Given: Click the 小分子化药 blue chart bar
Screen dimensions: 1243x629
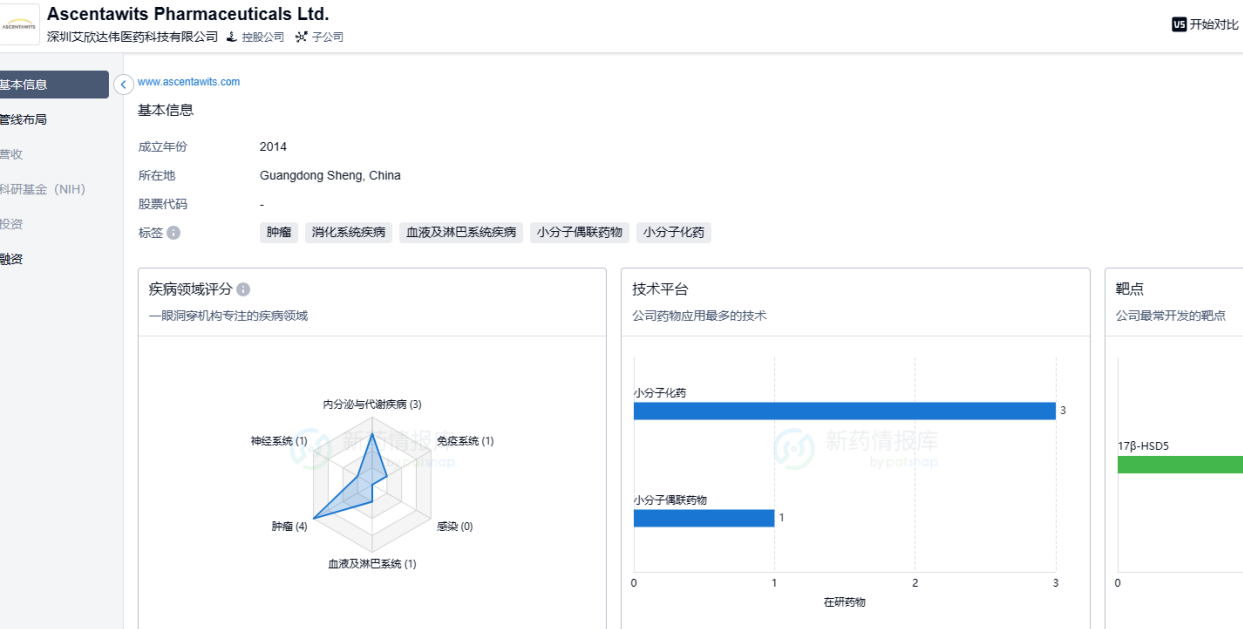Looking at the screenshot, I should click(844, 411).
